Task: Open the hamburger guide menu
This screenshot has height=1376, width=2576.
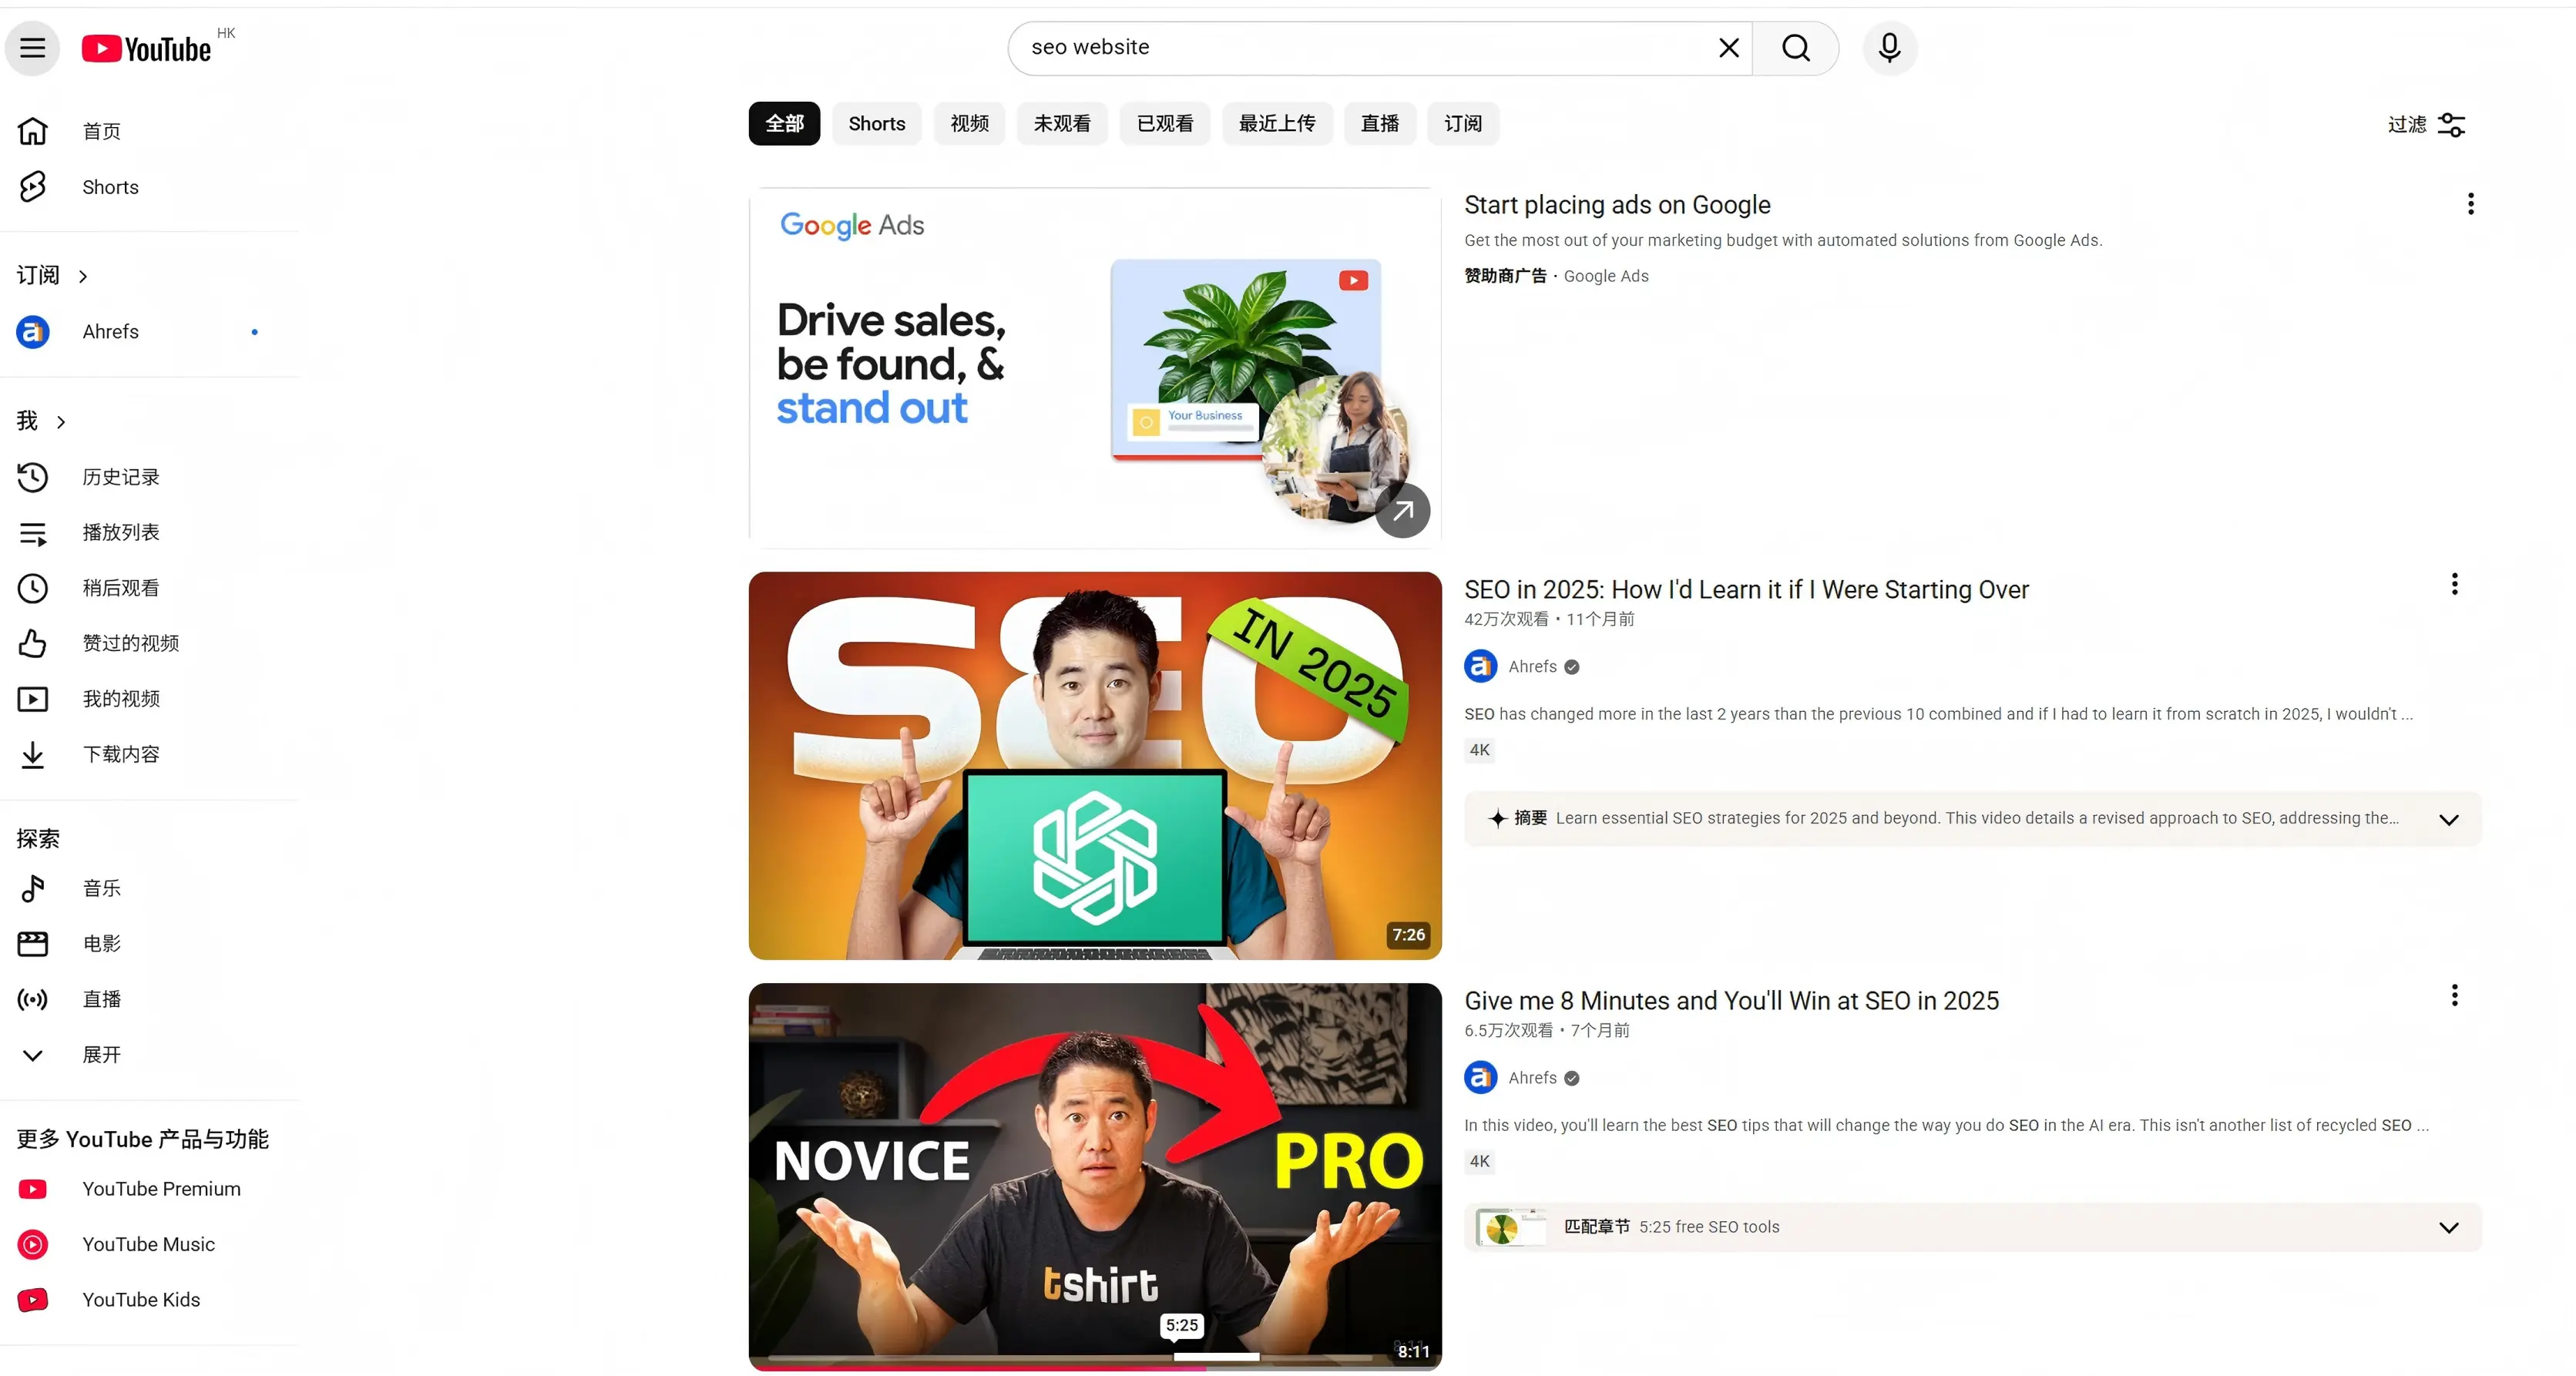Action: 33,48
